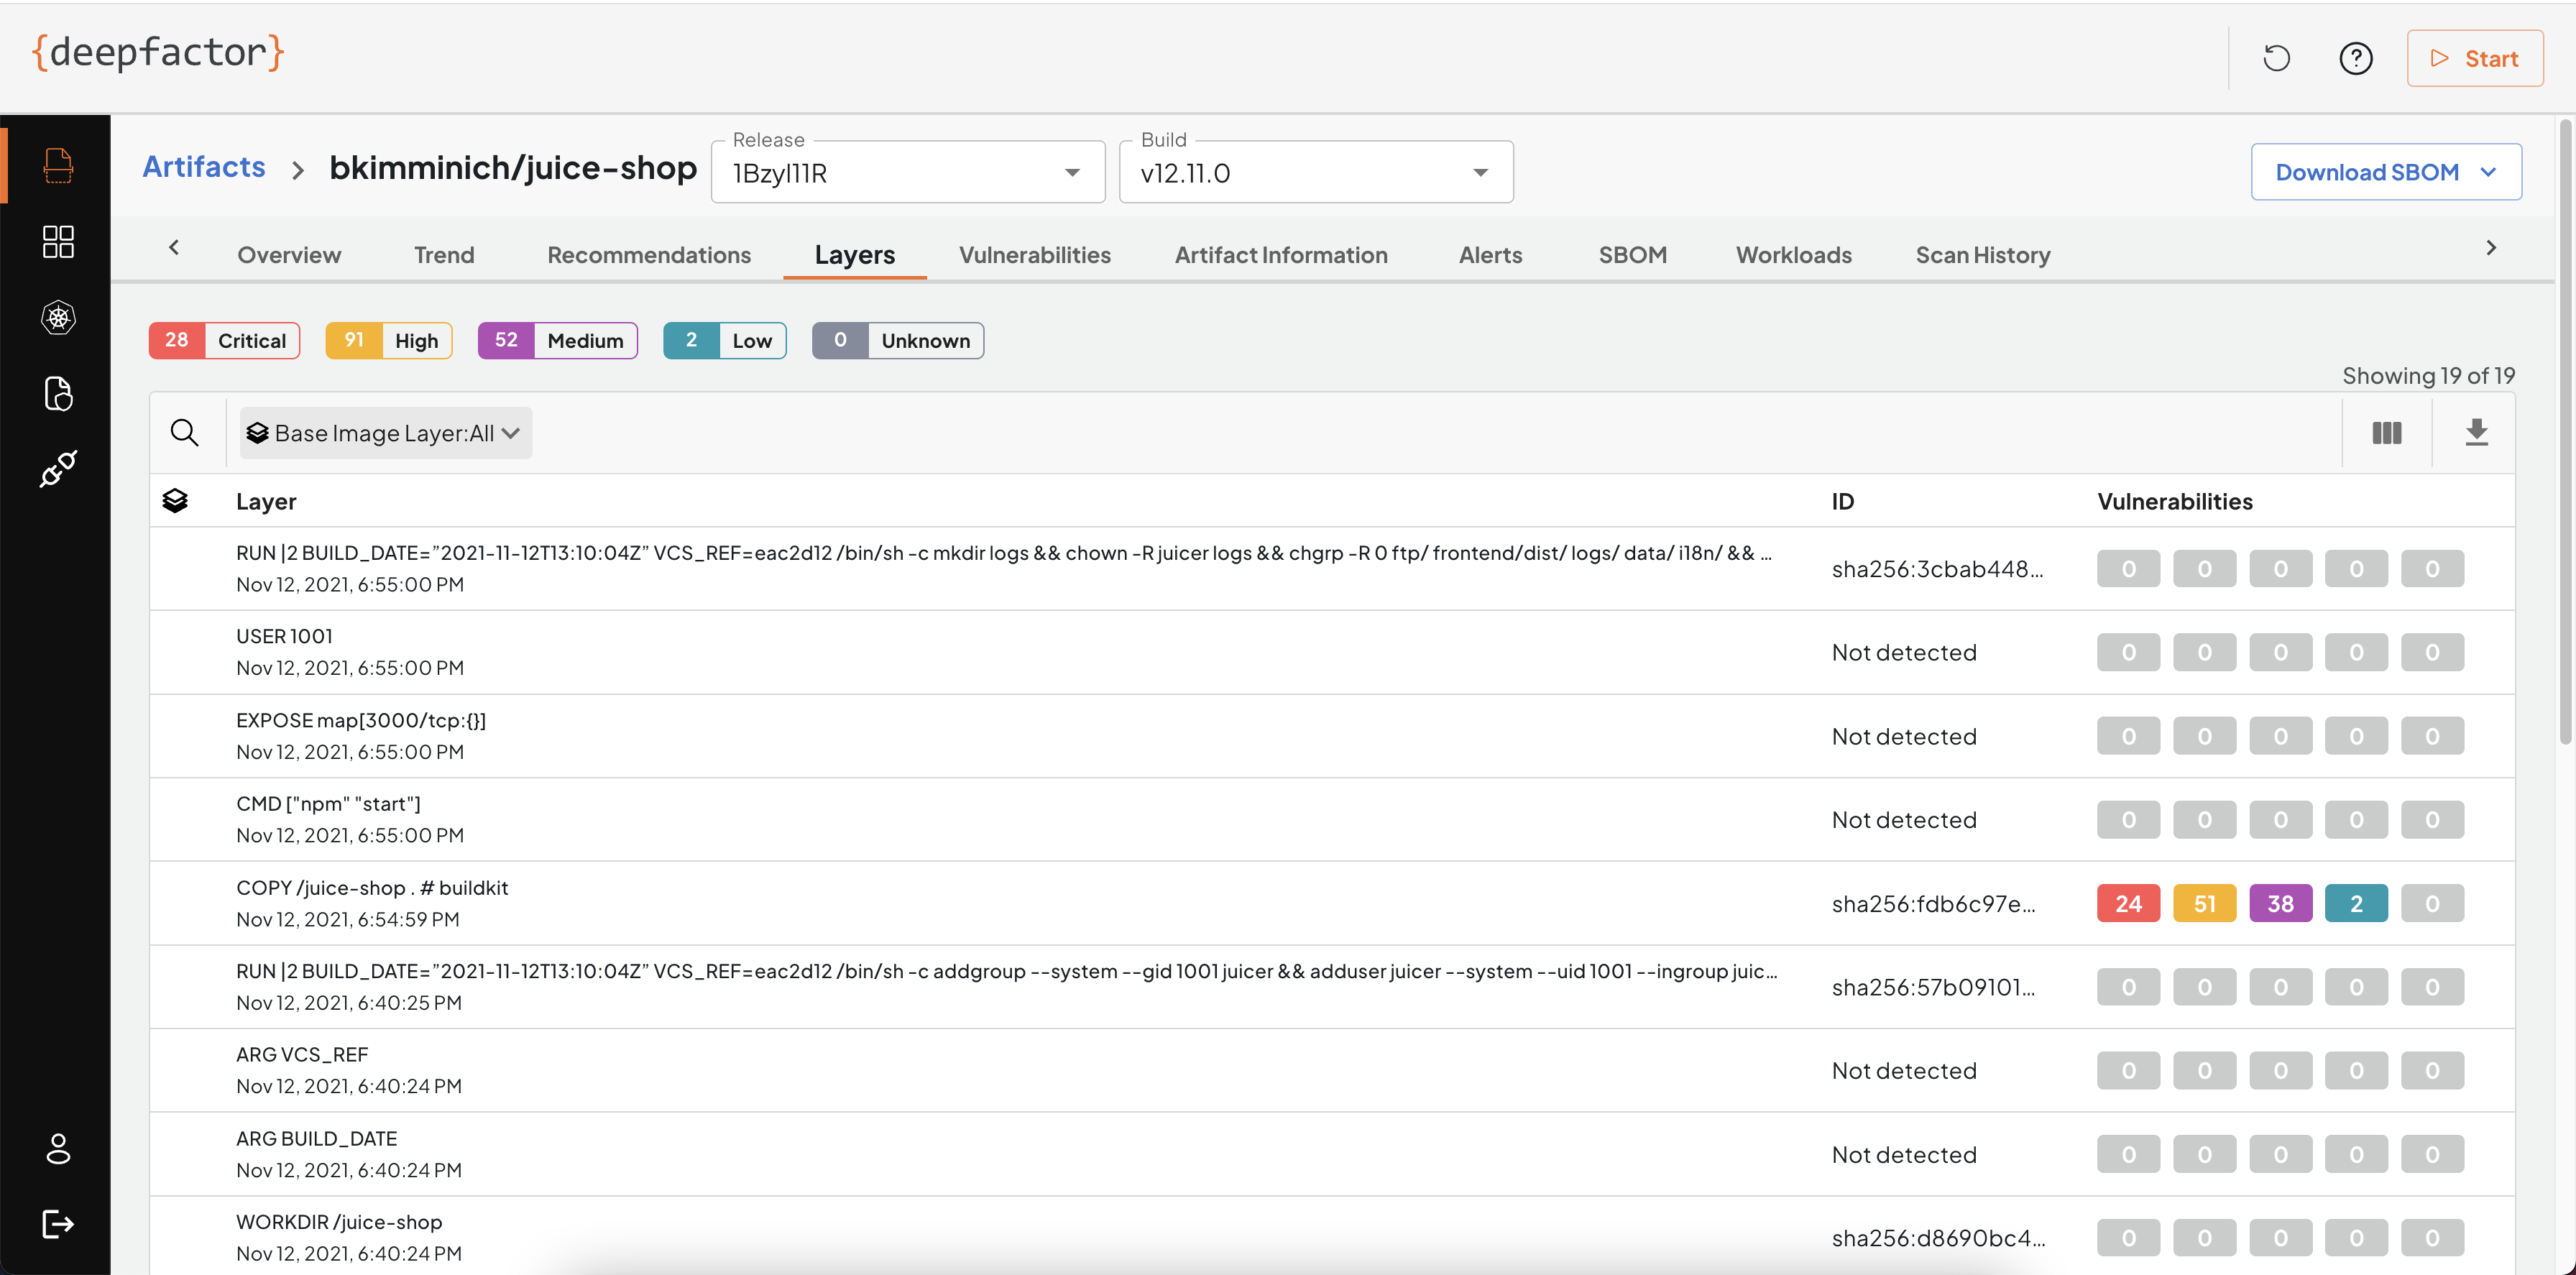Switch to the Recommendations tab
2576x1275 pixels.
pos(649,255)
